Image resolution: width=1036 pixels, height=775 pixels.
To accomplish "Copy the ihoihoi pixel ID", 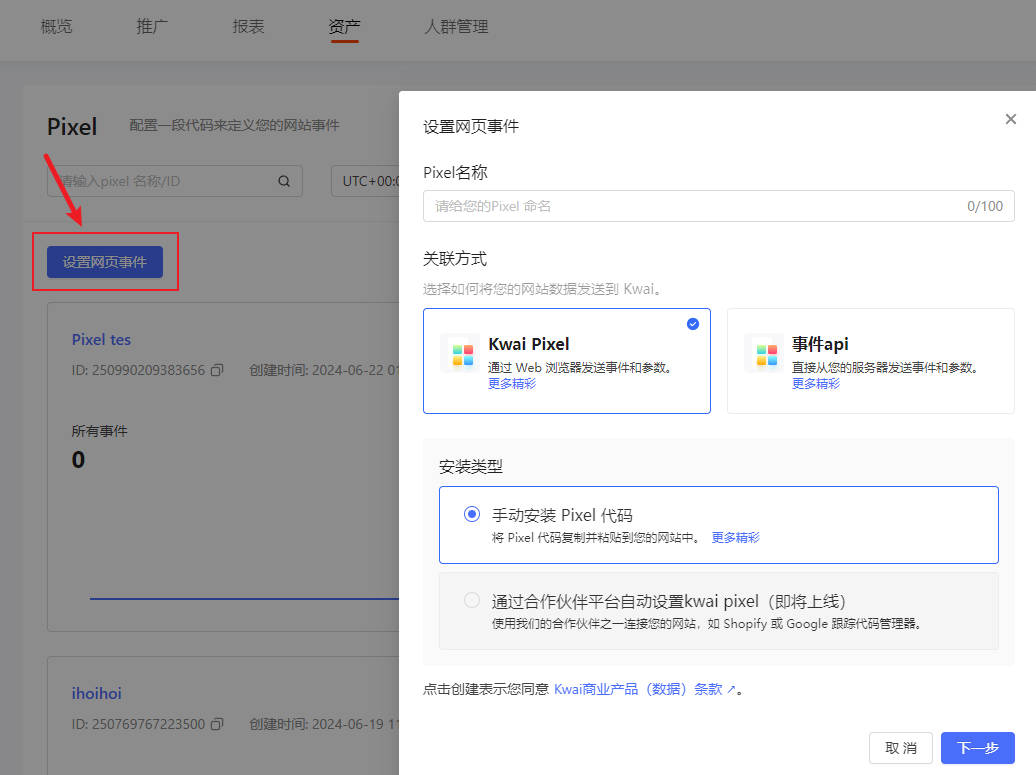I will click(217, 724).
